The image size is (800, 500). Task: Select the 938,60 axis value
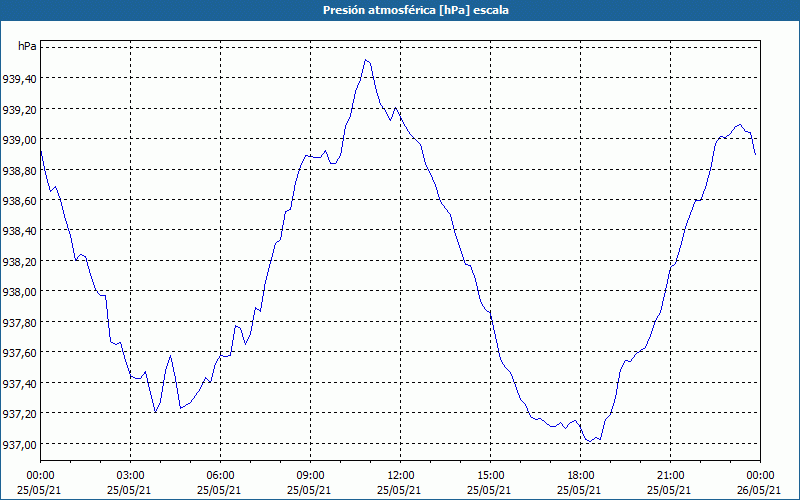pos(19,201)
